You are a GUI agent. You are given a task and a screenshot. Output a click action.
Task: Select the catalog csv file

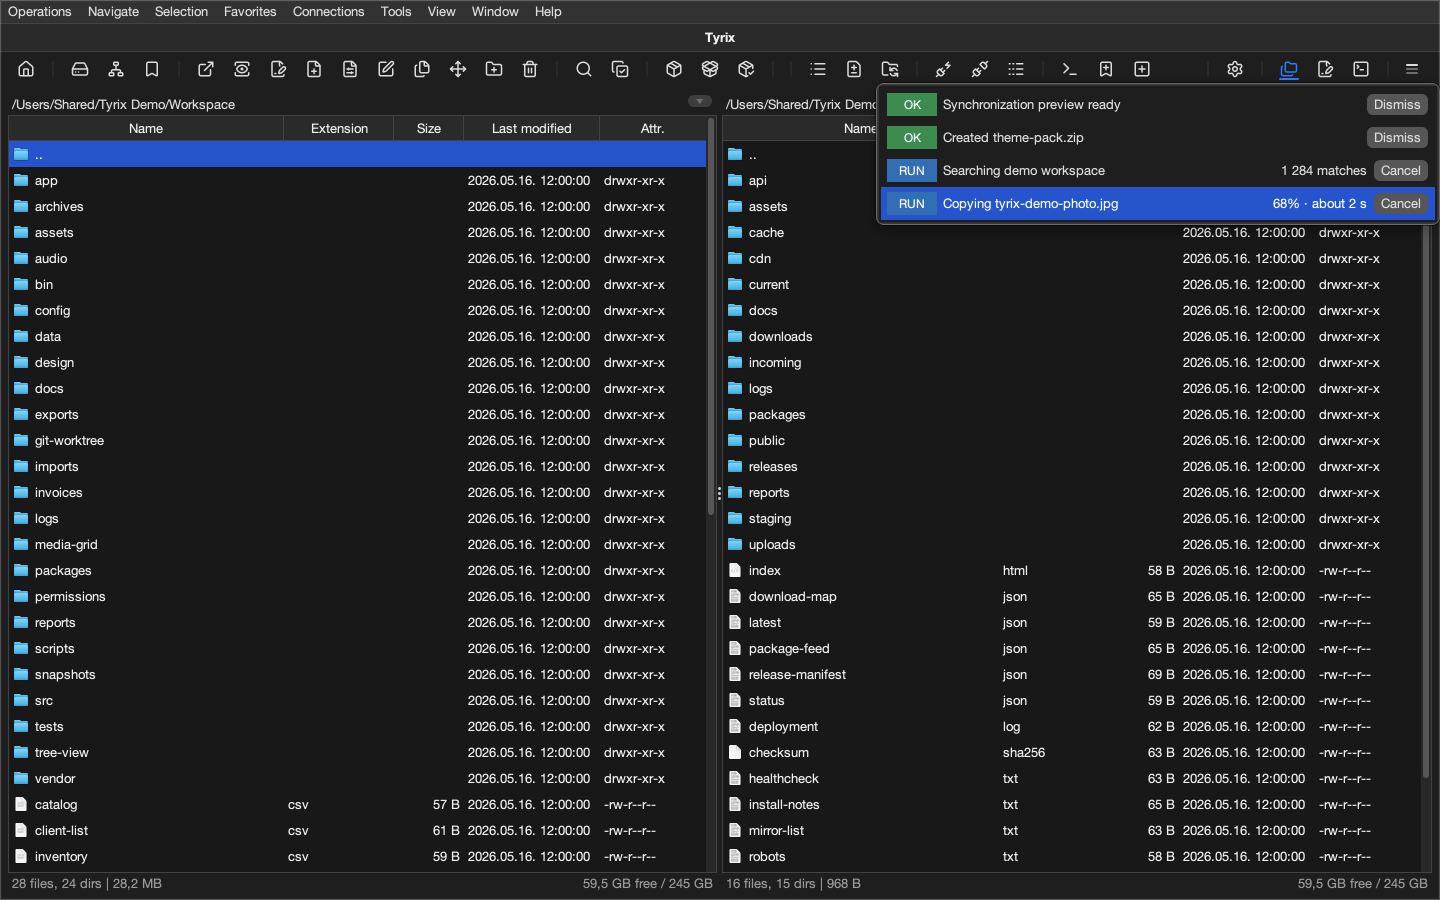[x=357, y=805]
